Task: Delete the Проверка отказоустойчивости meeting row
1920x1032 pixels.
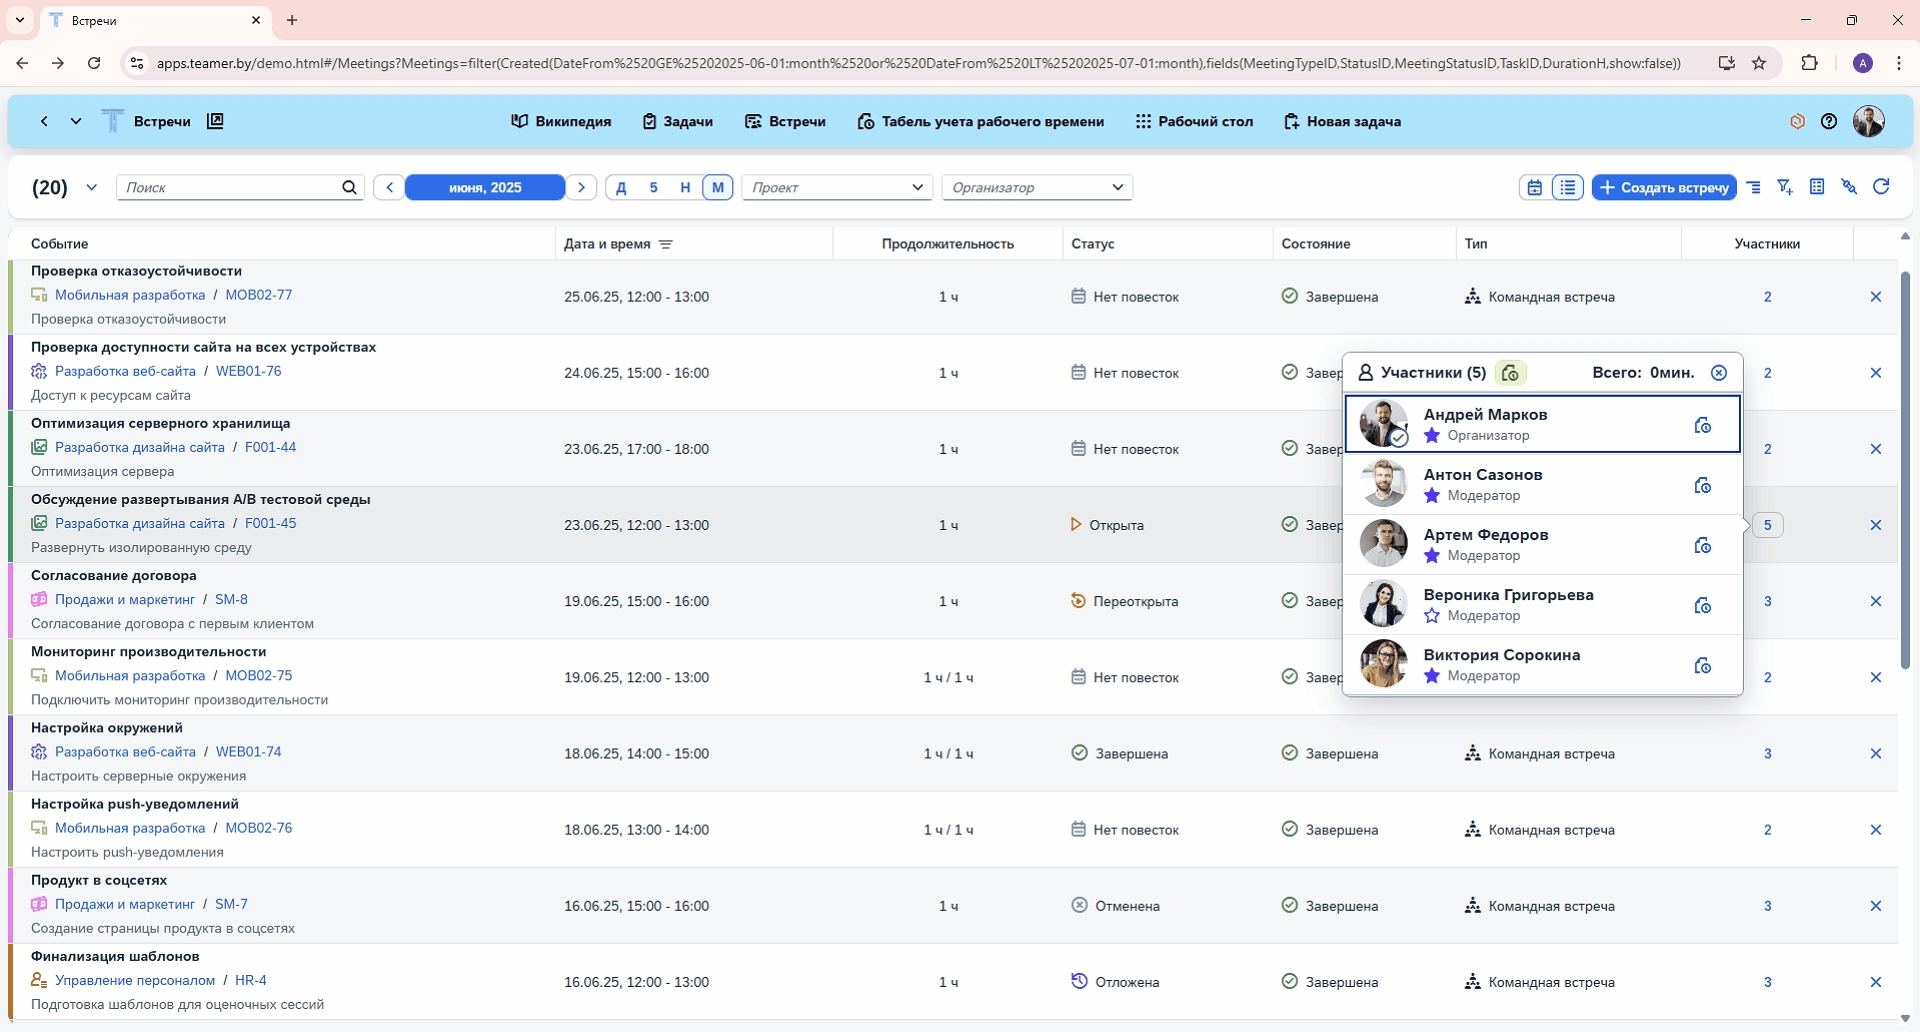Action: point(1875,297)
